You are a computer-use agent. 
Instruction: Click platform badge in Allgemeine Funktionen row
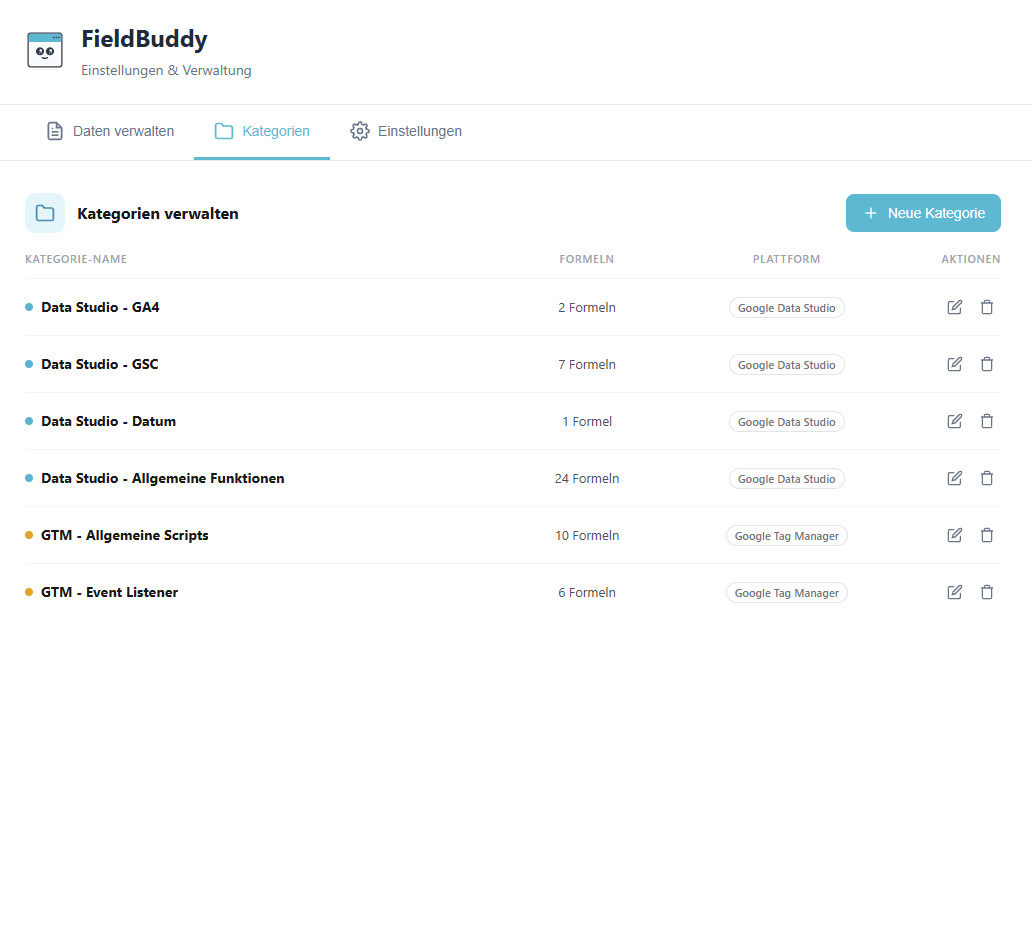pyautogui.click(x=787, y=479)
